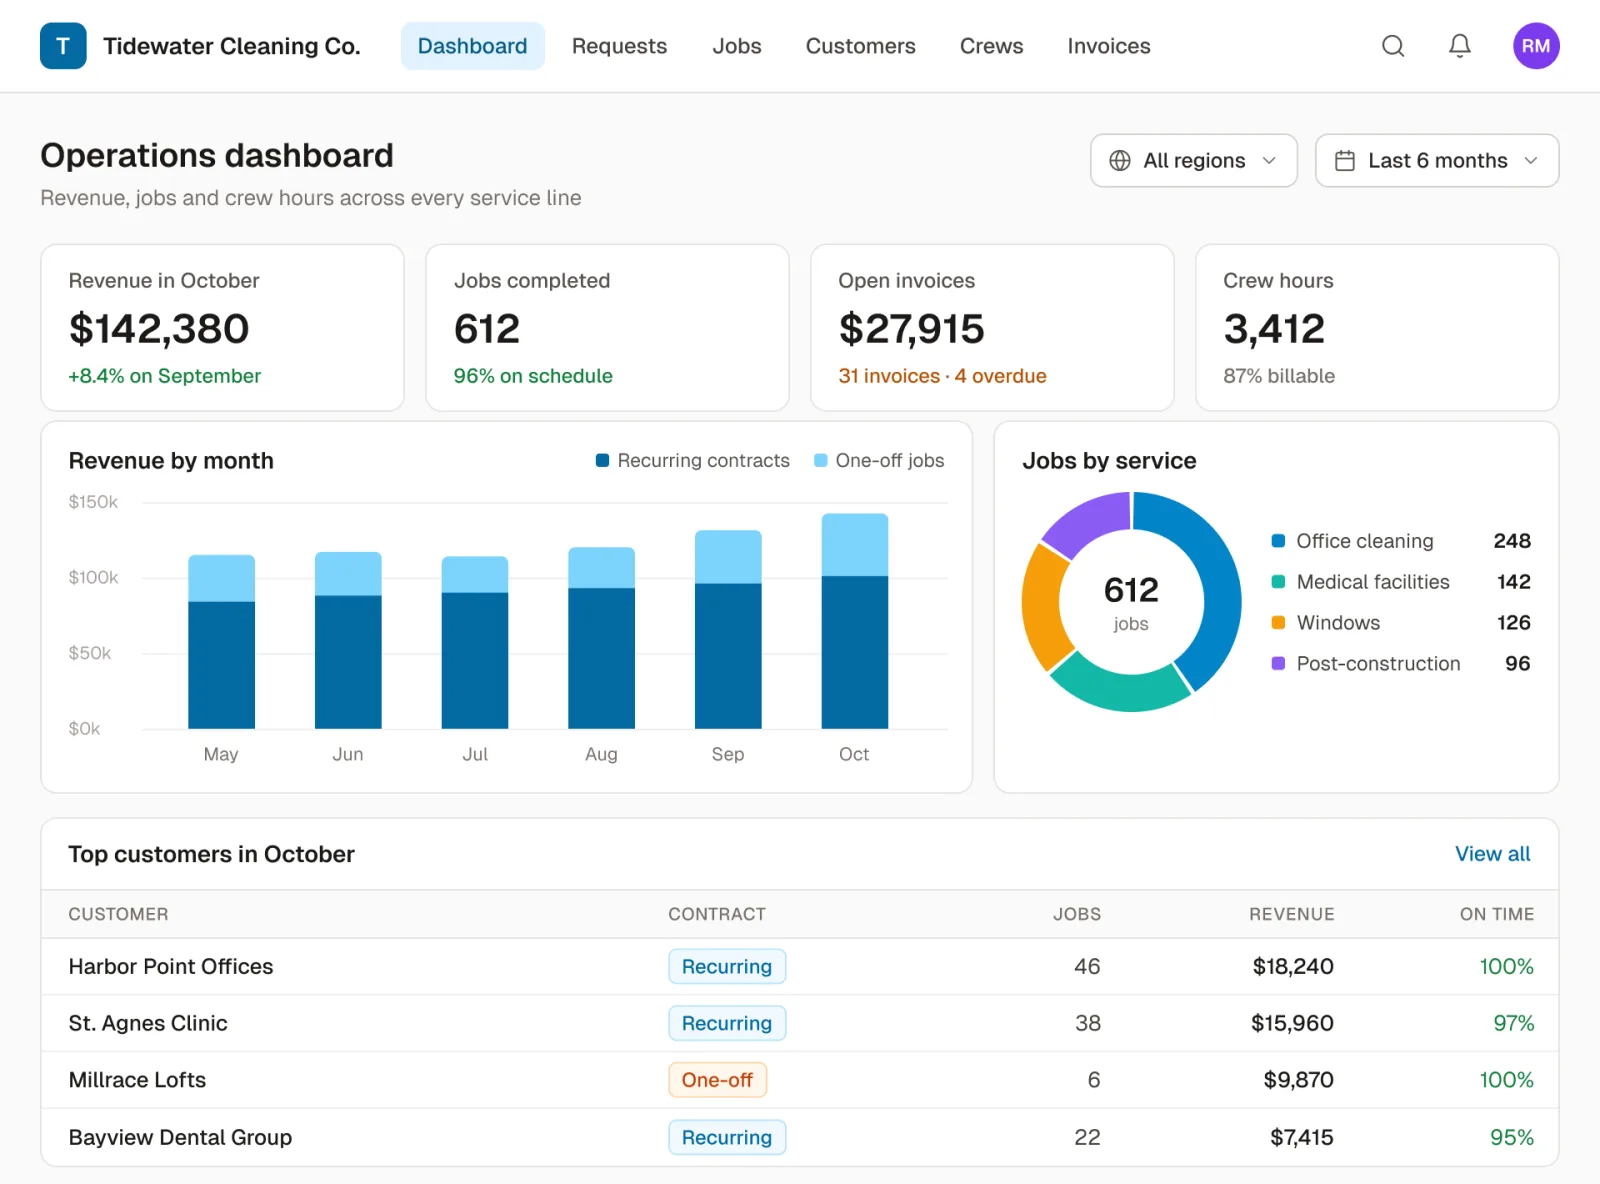Click the globe icon in regions filter
The height and width of the screenshot is (1184, 1600).
click(x=1120, y=161)
